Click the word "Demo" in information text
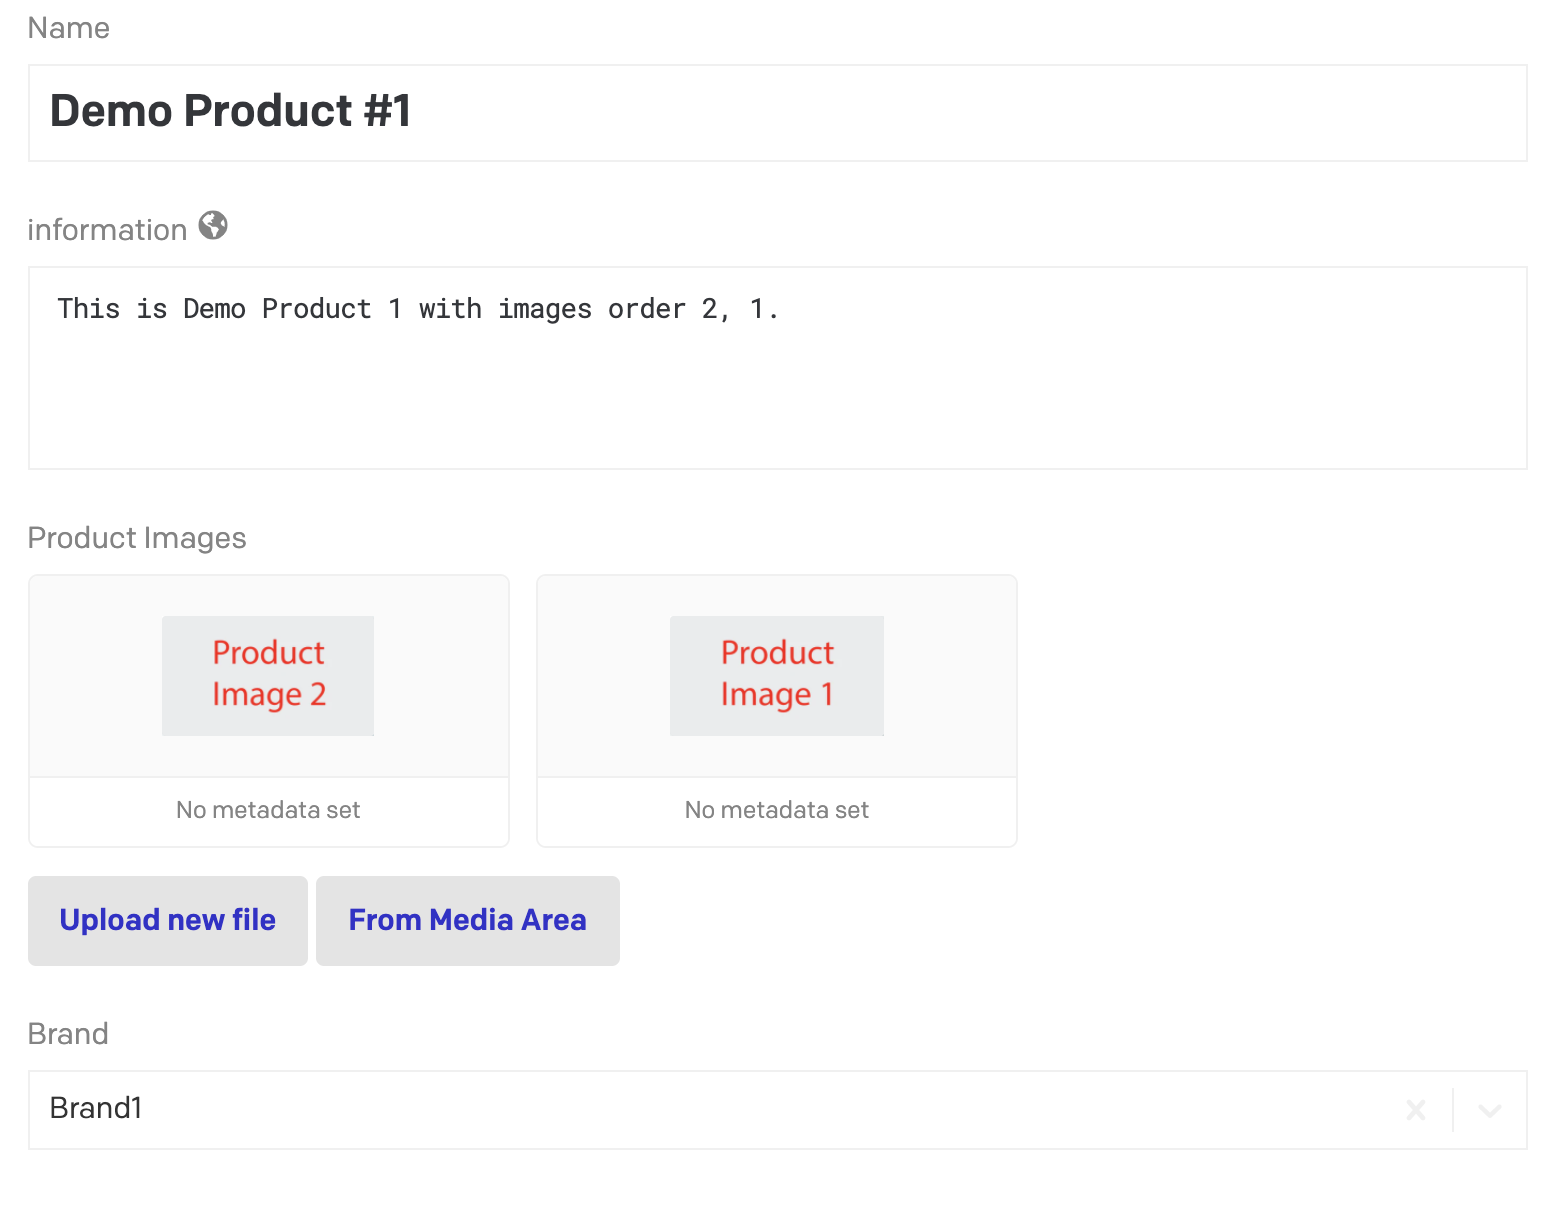This screenshot has width=1564, height=1208. 214,309
